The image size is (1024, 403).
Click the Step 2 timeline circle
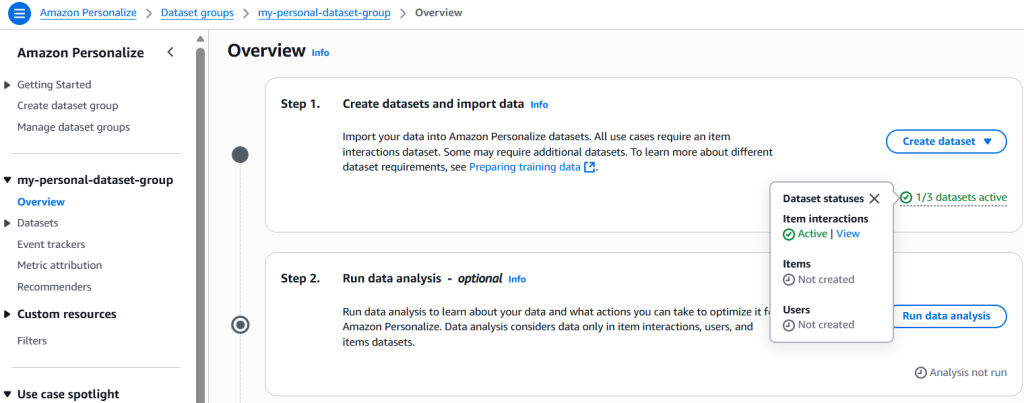tap(240, 325)
